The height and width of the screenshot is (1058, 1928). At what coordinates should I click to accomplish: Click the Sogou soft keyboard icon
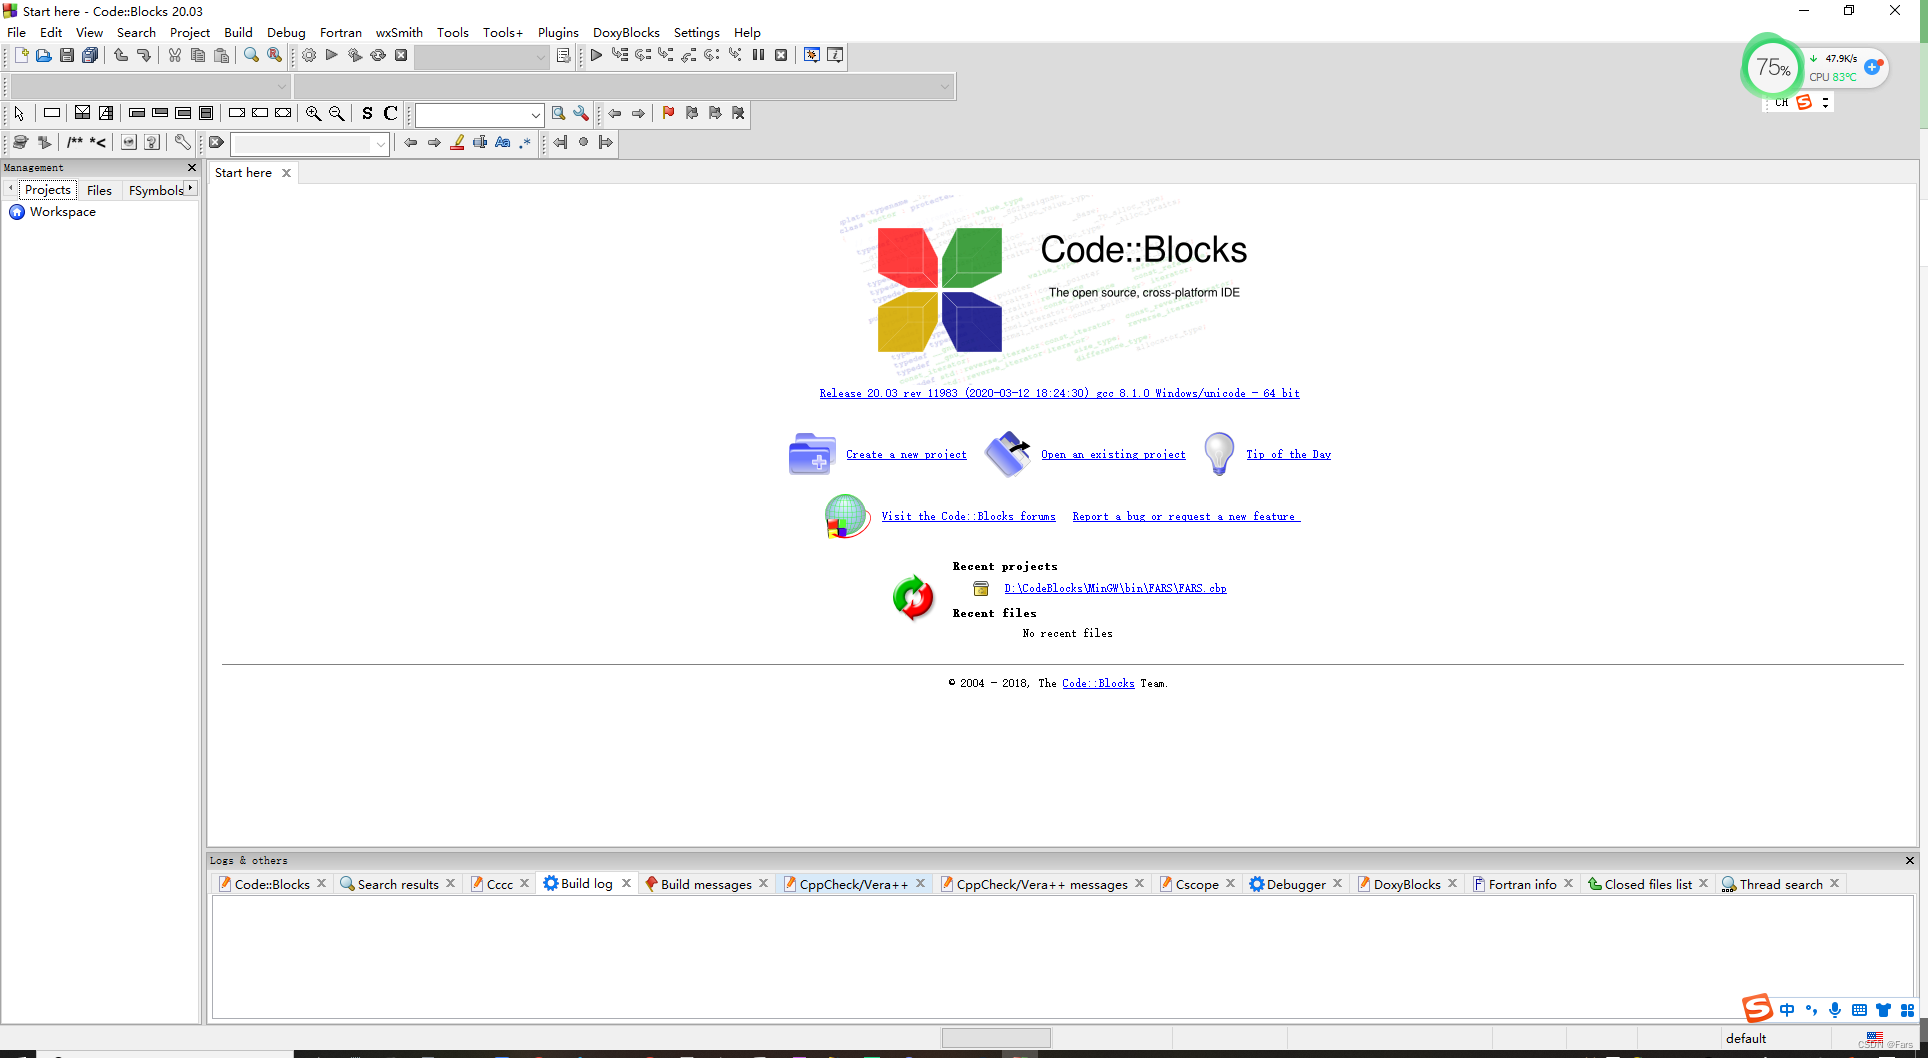pyautogui.click(x=1859, y=1010)
